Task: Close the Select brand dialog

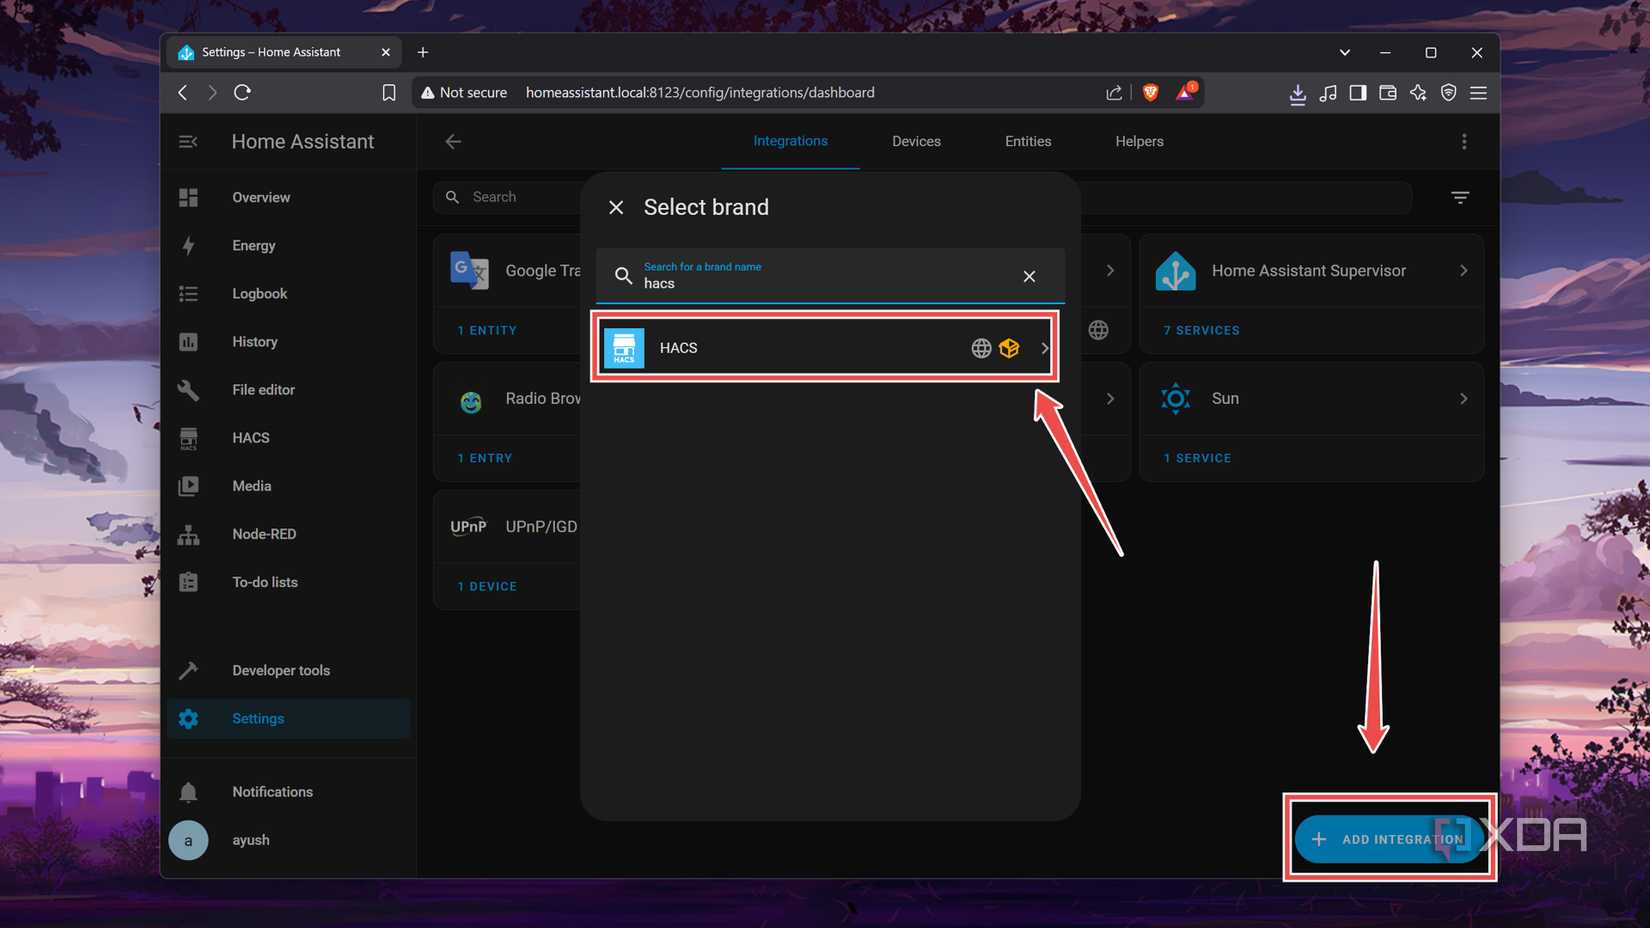Action: [616, 207]
